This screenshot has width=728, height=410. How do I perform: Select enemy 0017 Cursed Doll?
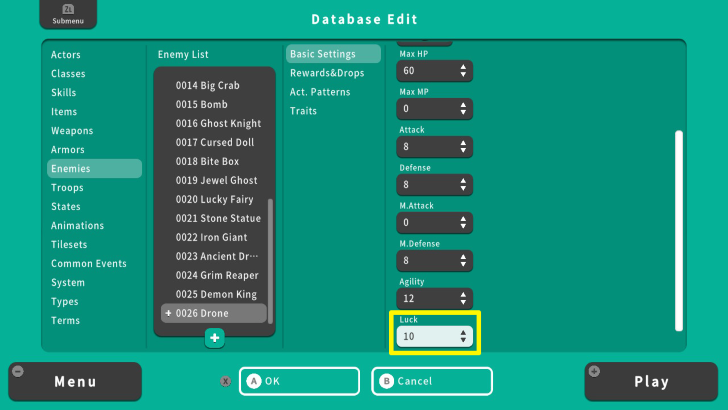pos(214,143)
